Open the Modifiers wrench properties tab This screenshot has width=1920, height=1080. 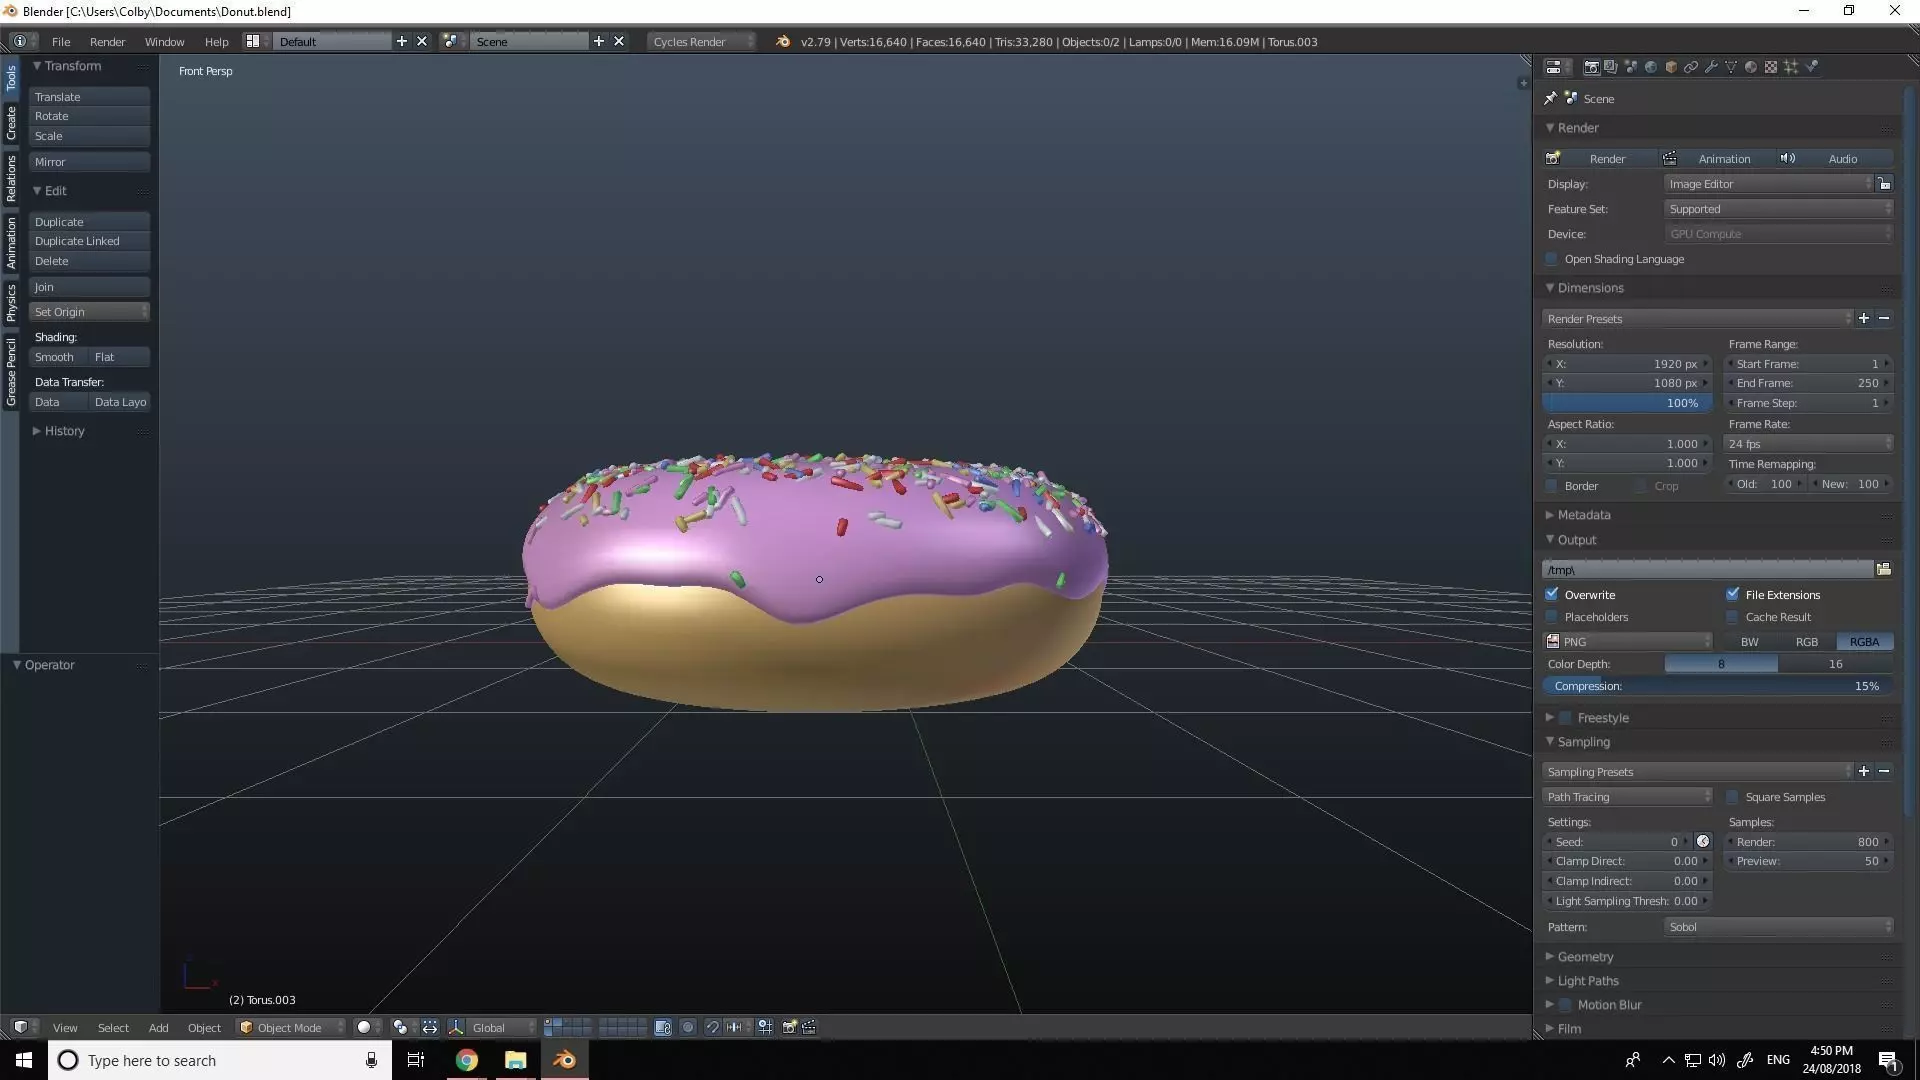tap(1711, 67)
